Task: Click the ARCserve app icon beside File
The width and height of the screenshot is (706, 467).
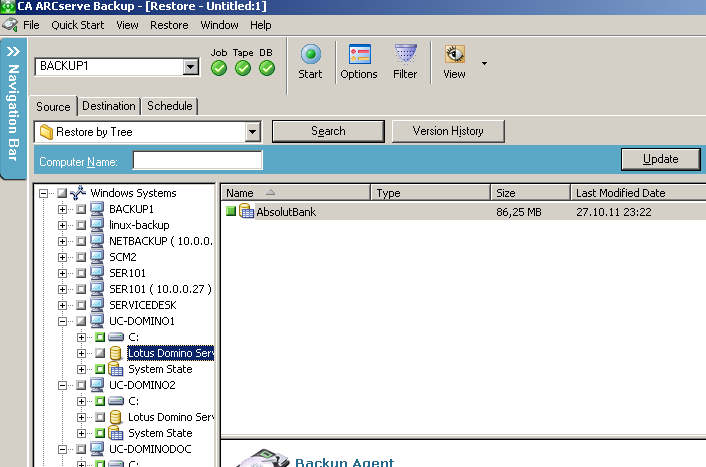Action: coord(10,25)
